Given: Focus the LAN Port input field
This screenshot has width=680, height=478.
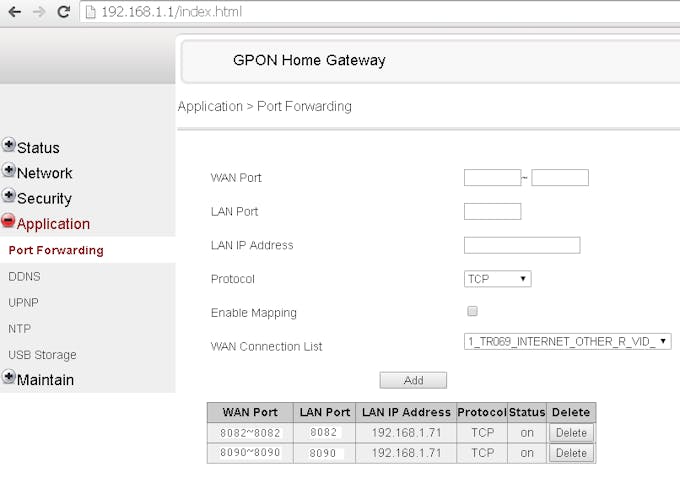Looking at the screenshot, I should (492, 211).
